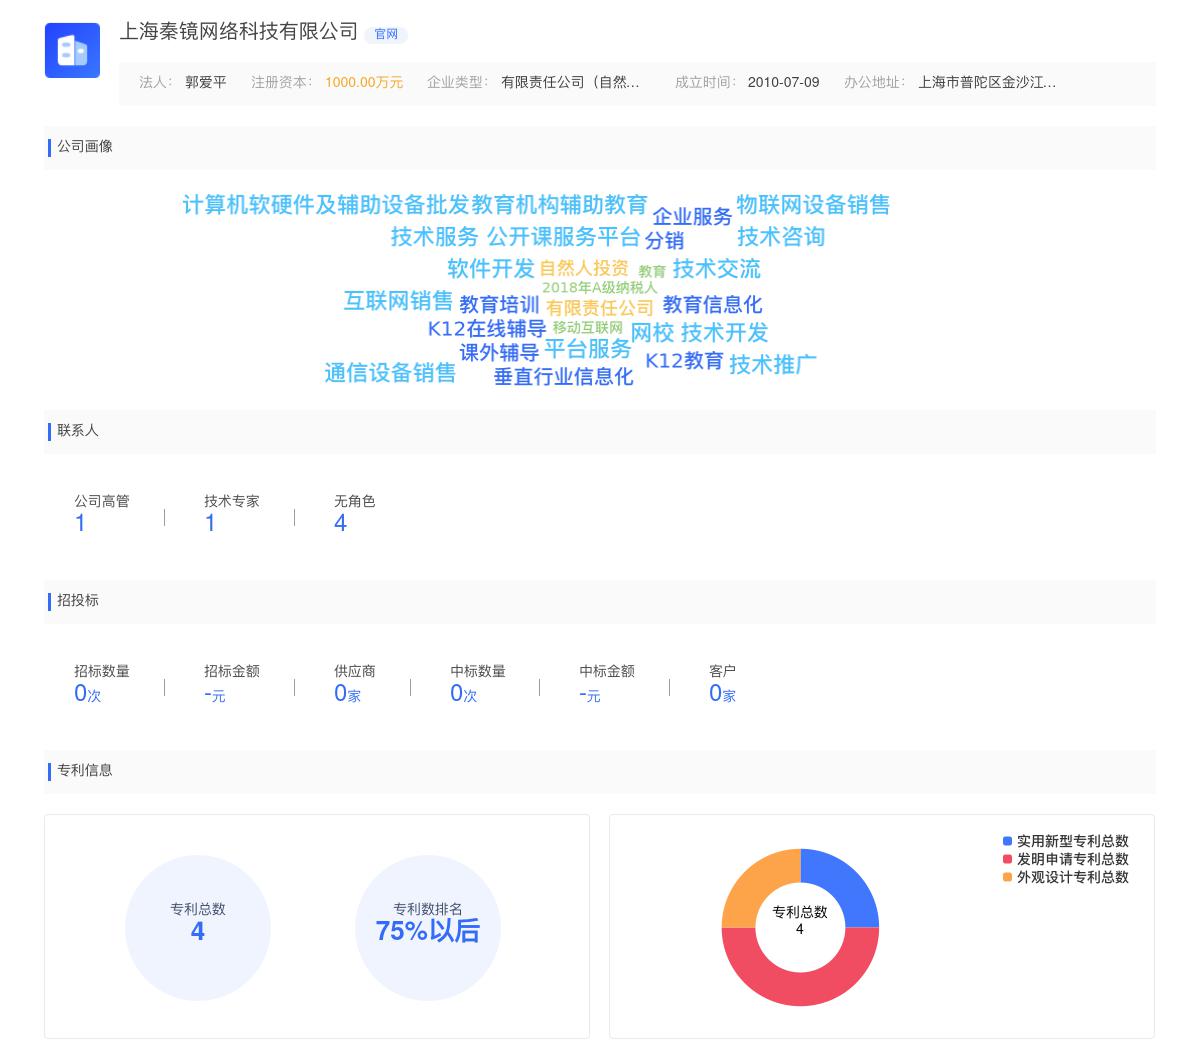Click the 教育 small green tag
This screenshot has width=1200, height=1061.
click(652, 271)
